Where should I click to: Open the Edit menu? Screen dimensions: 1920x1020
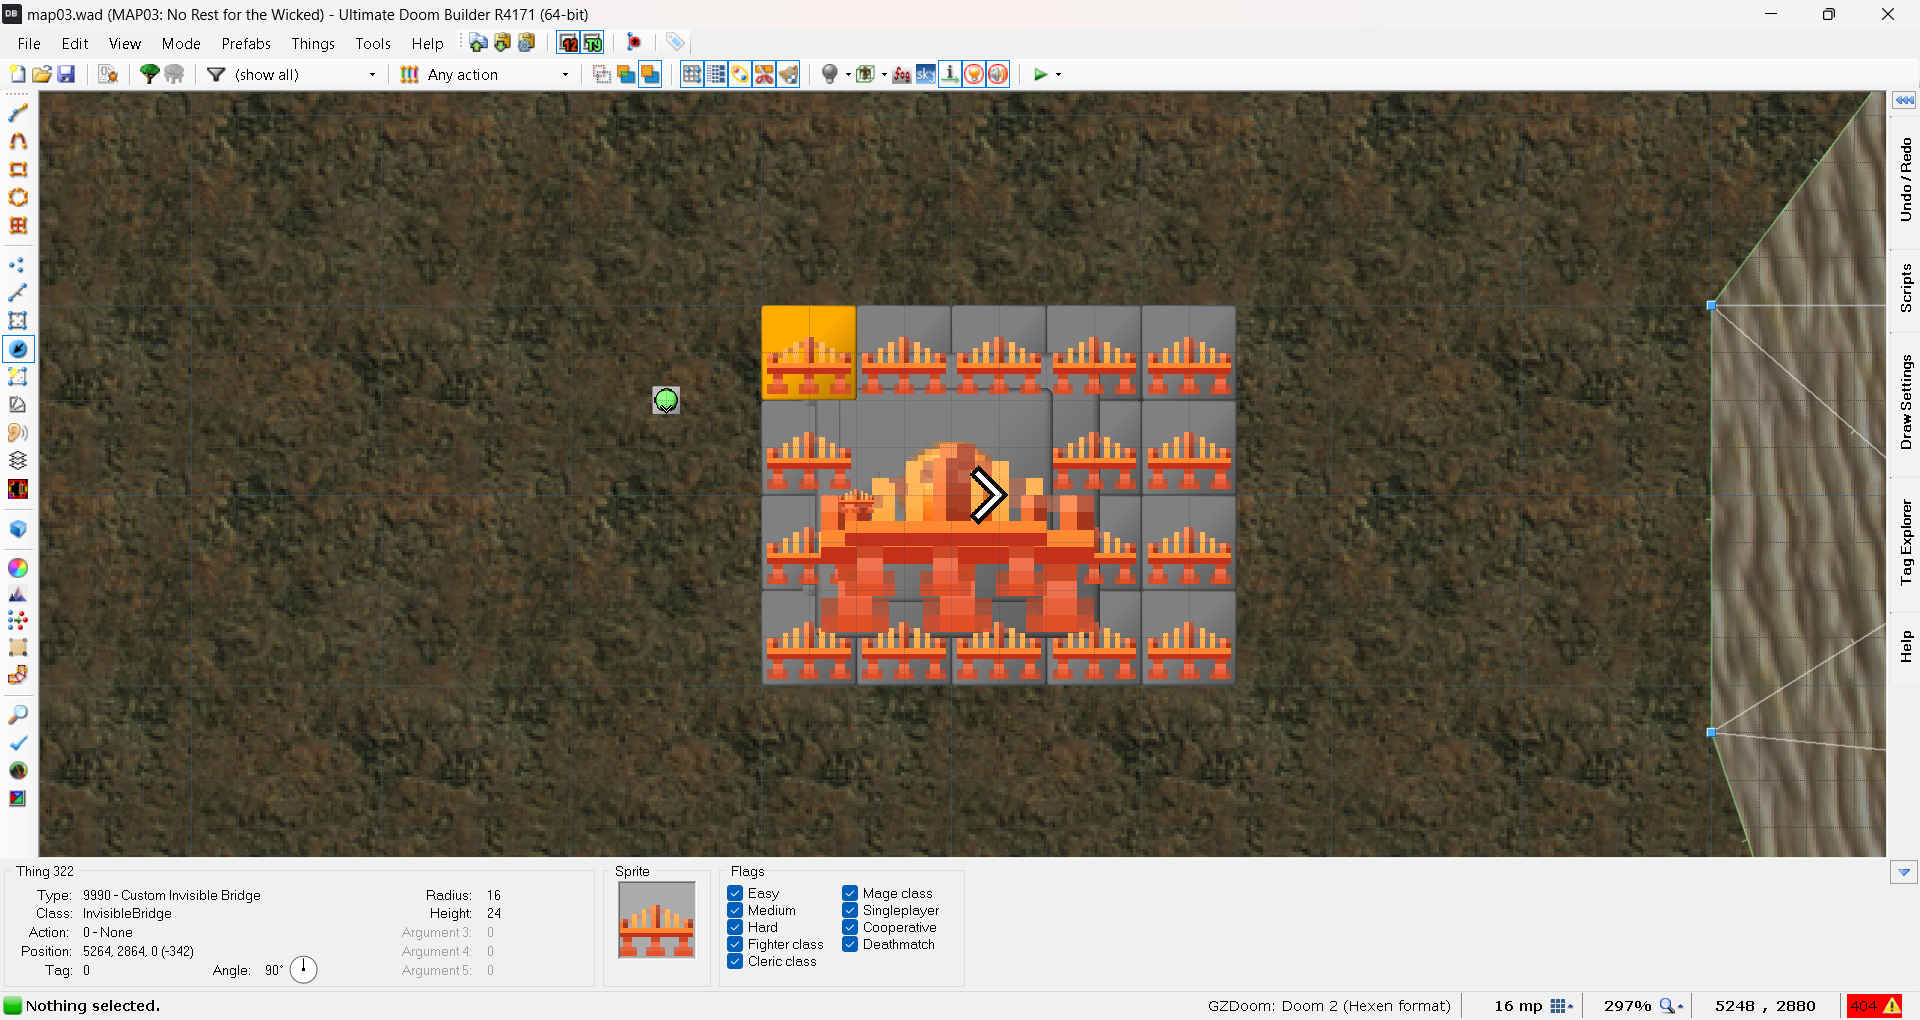(x=75, y=43)
